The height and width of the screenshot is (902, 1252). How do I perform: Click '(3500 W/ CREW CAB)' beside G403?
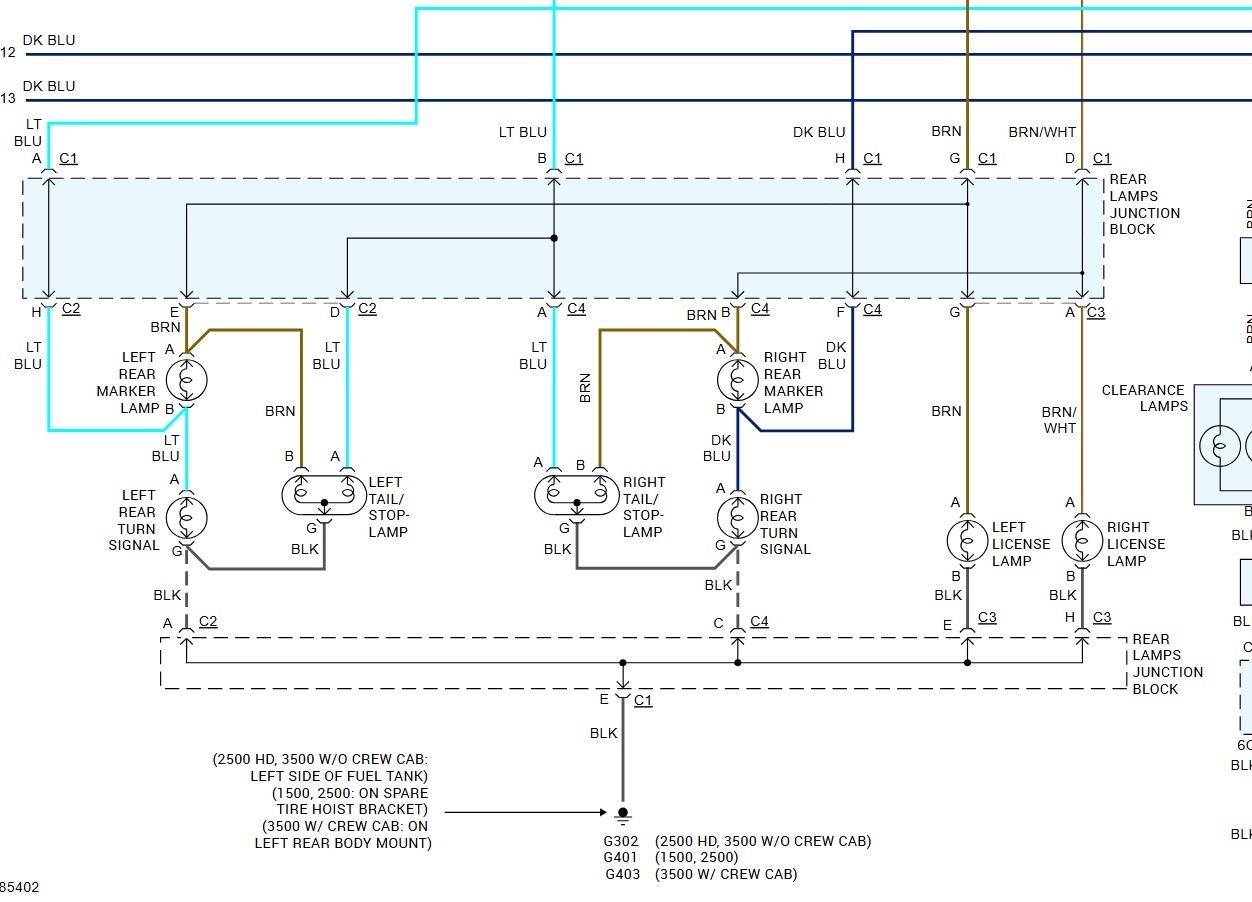point(726,874)
